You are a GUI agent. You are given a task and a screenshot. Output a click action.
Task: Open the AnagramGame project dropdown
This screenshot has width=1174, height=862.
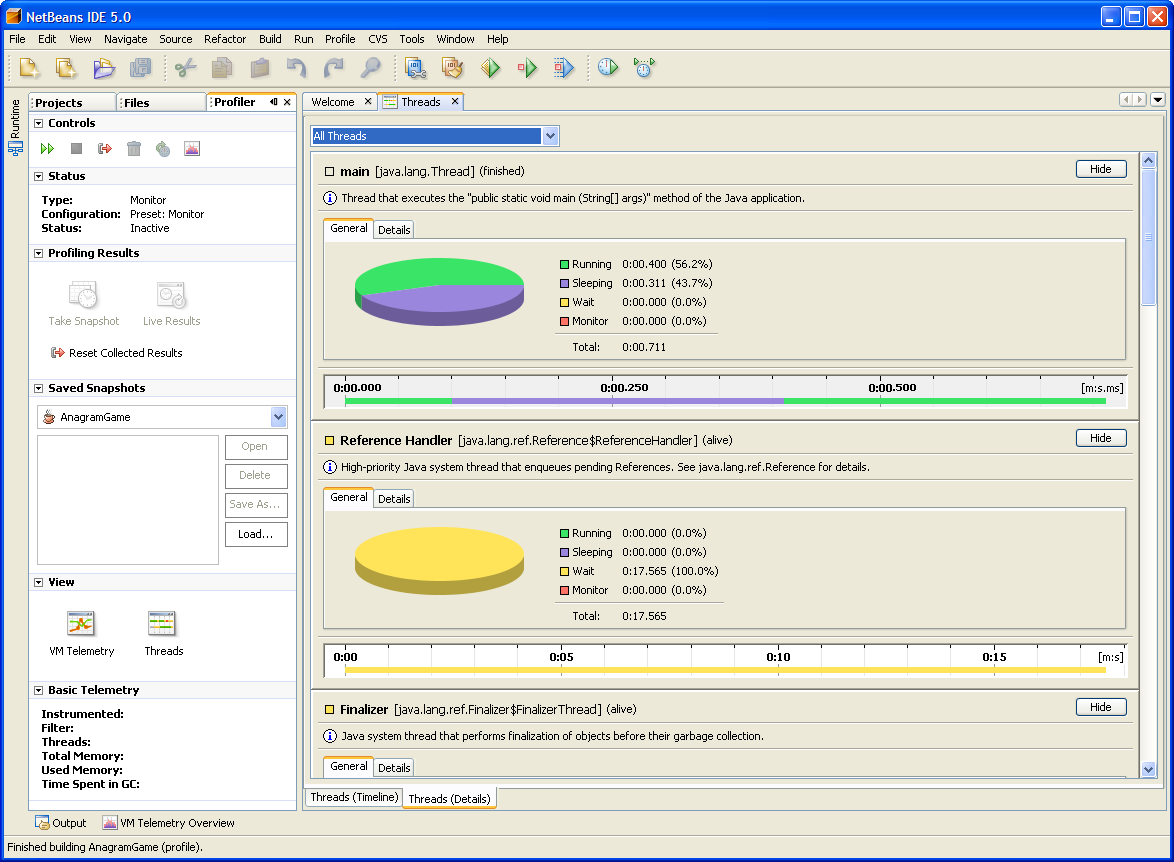tap(279, 417)
